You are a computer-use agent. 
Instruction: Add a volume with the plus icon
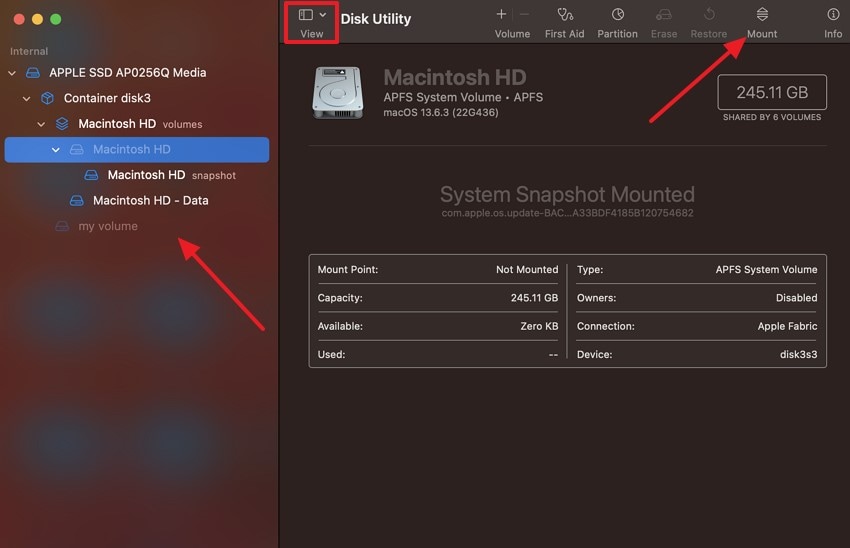(x=501, y=14)
